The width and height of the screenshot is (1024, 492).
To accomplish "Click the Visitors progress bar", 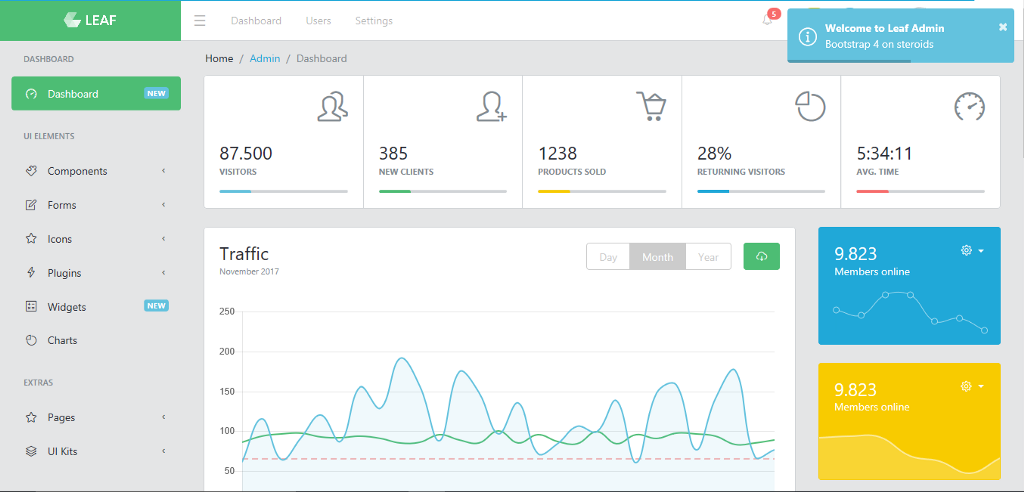I will 283,191.
